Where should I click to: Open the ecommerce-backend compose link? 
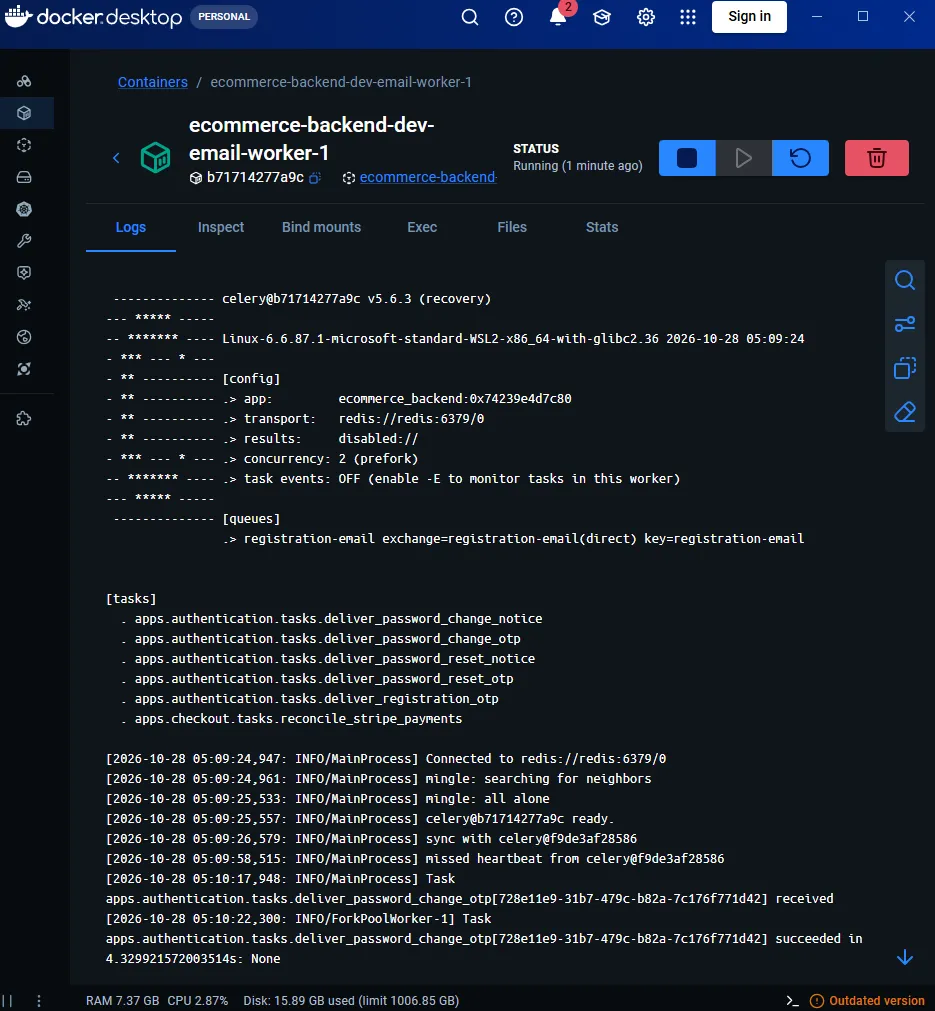click(x=428, y=177)
